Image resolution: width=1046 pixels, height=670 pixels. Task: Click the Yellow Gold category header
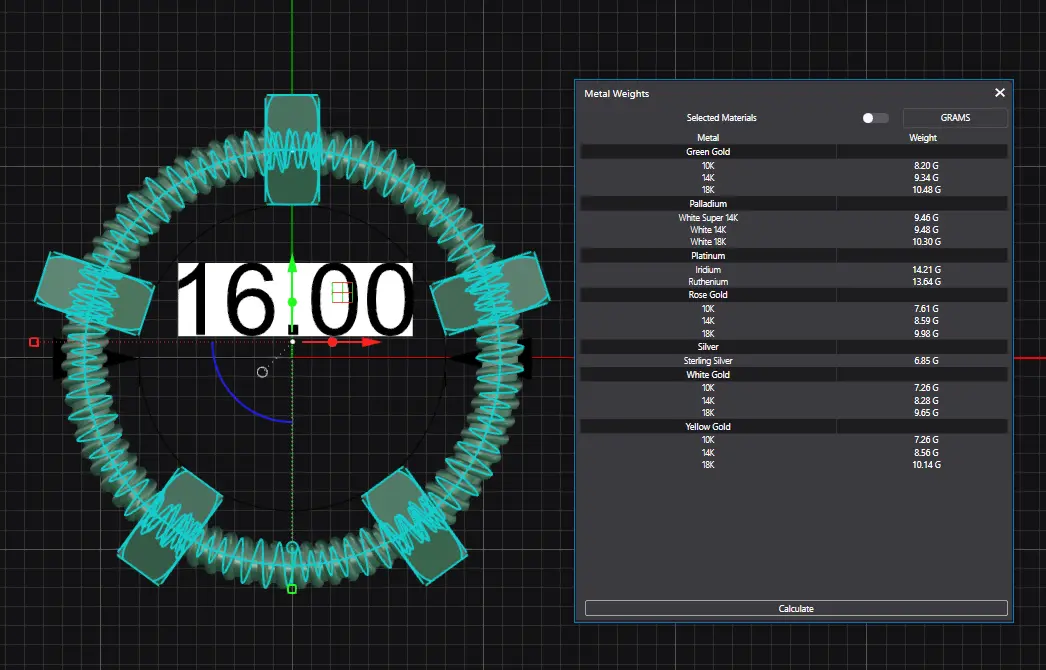point(708,427)
